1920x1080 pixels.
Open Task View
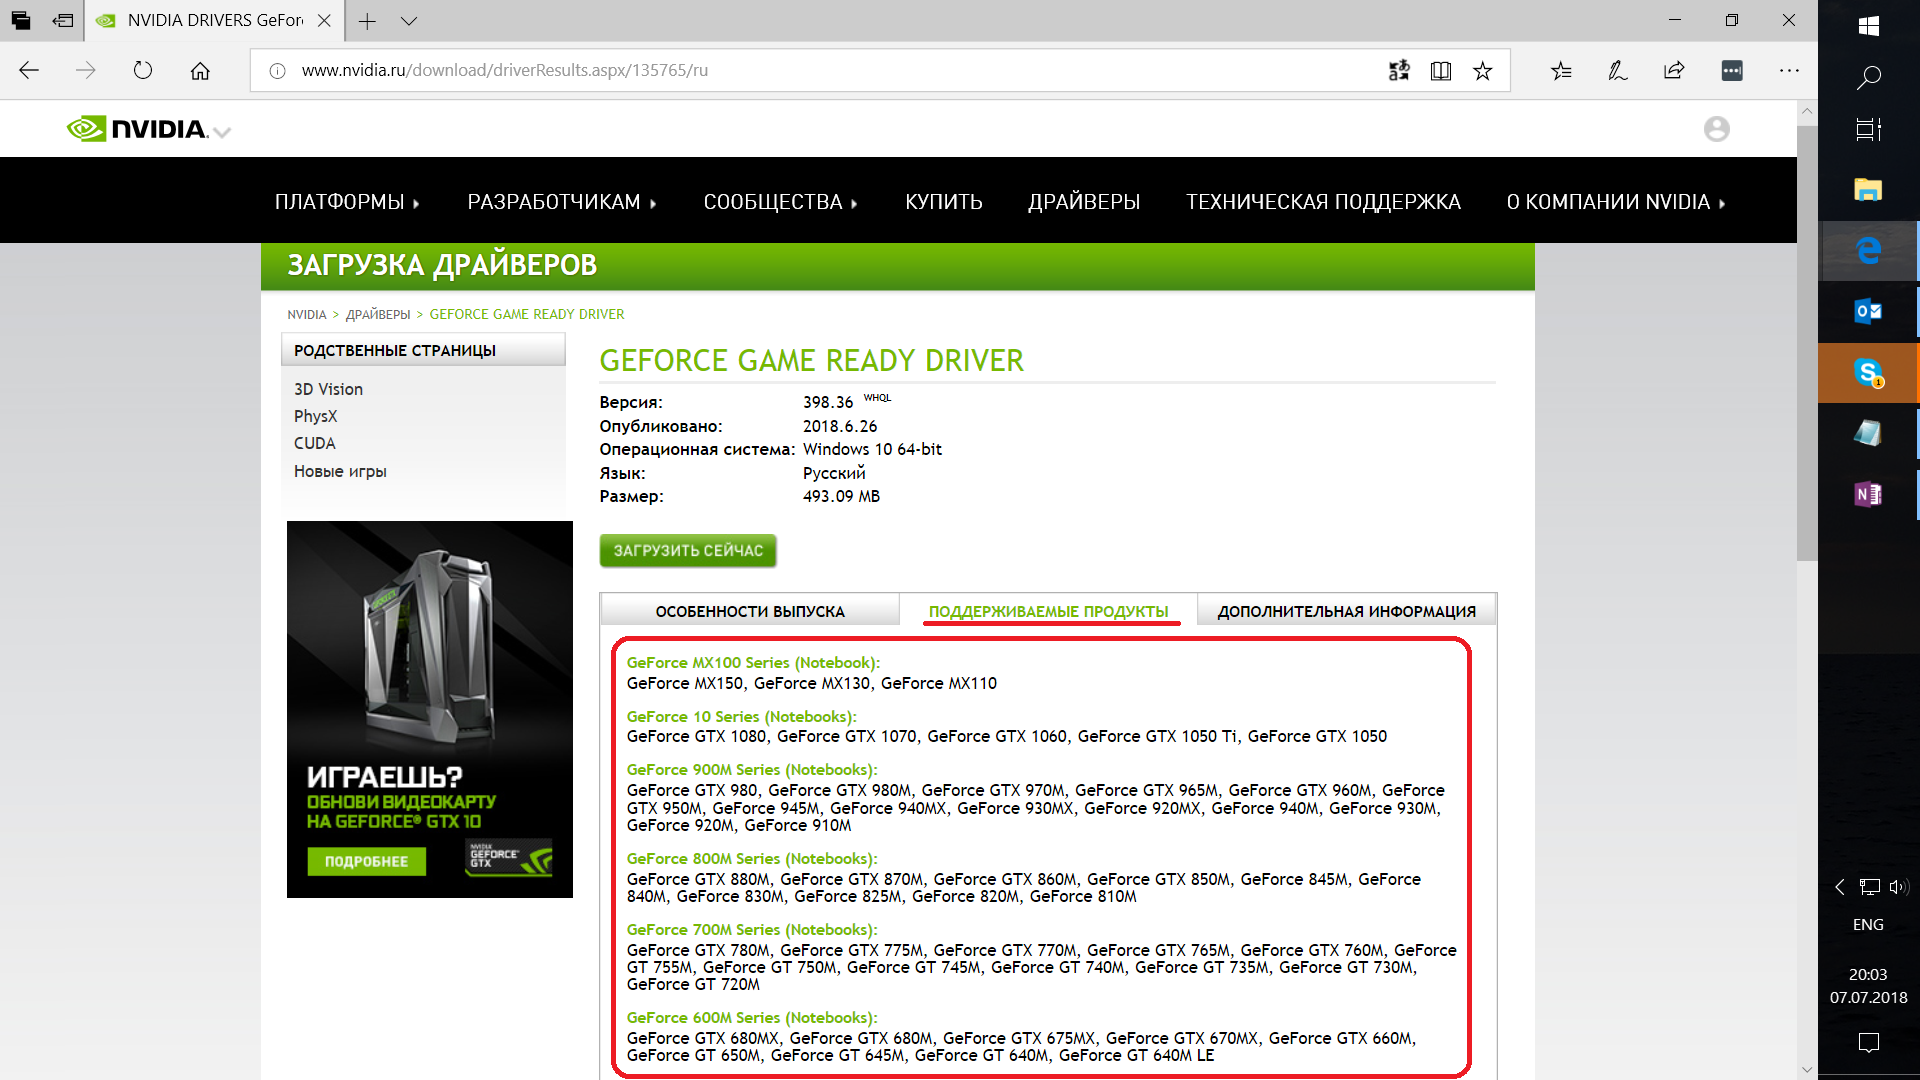[1868, 129]
